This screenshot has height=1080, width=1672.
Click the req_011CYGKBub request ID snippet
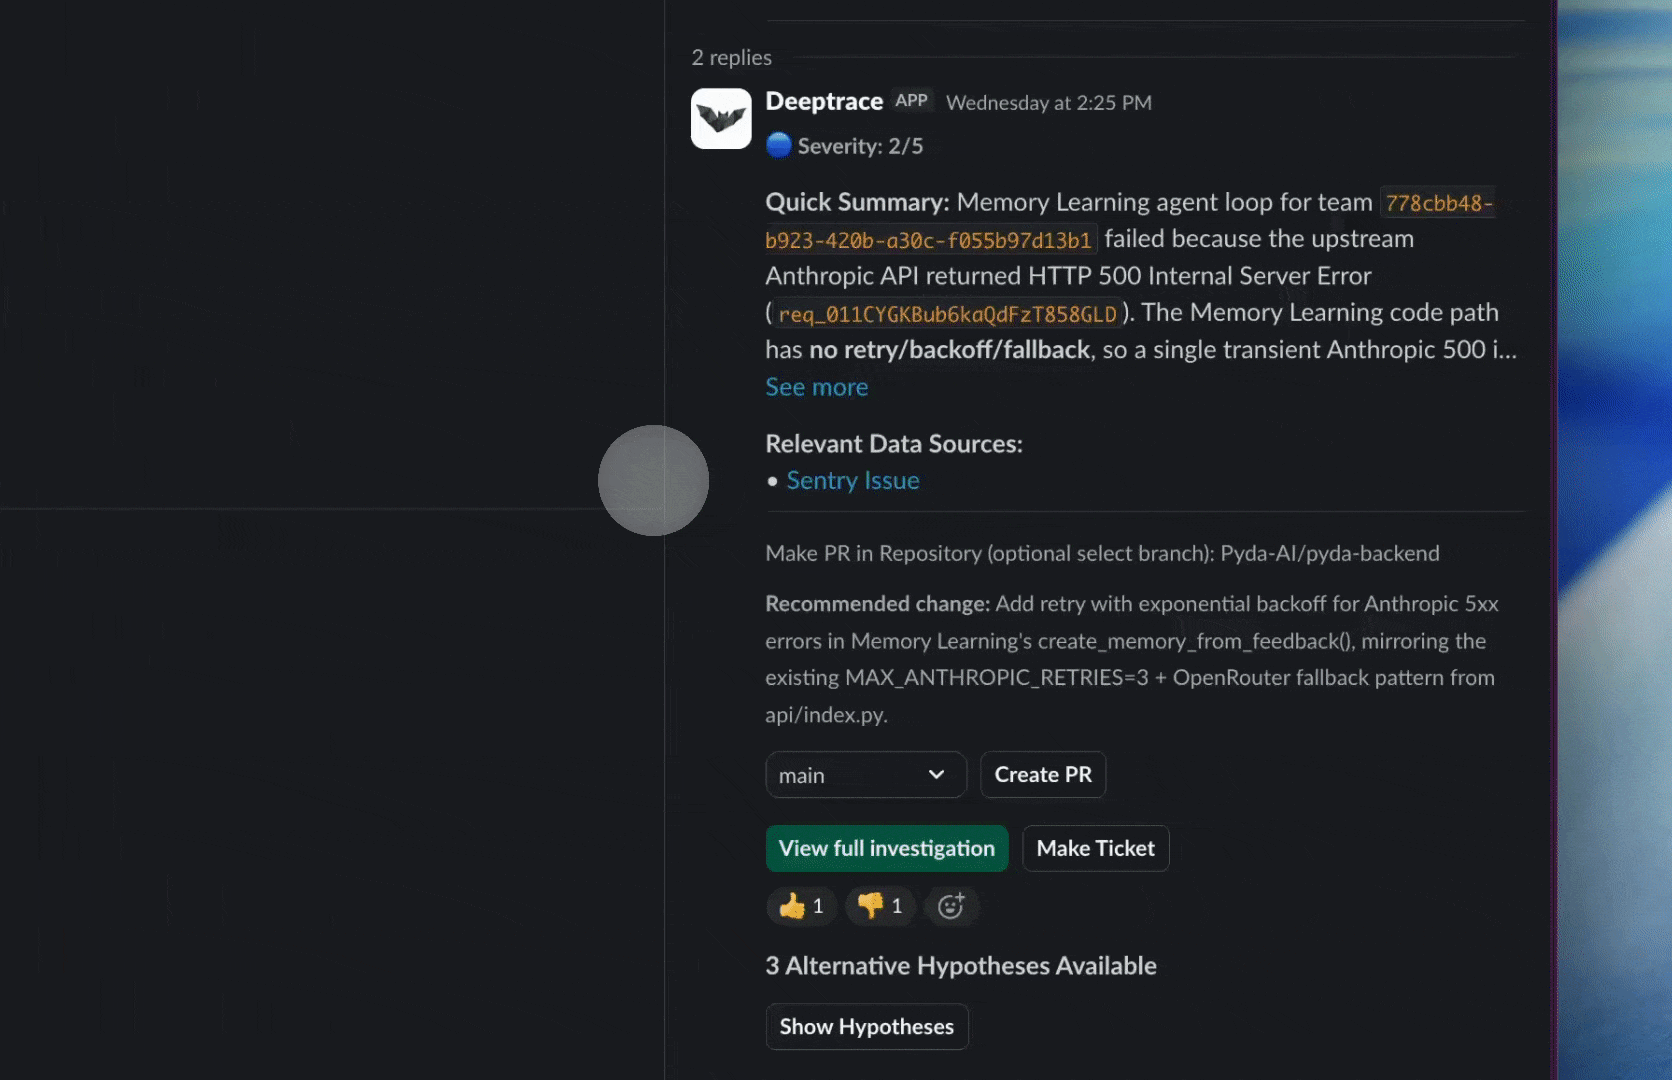point(948,314)
